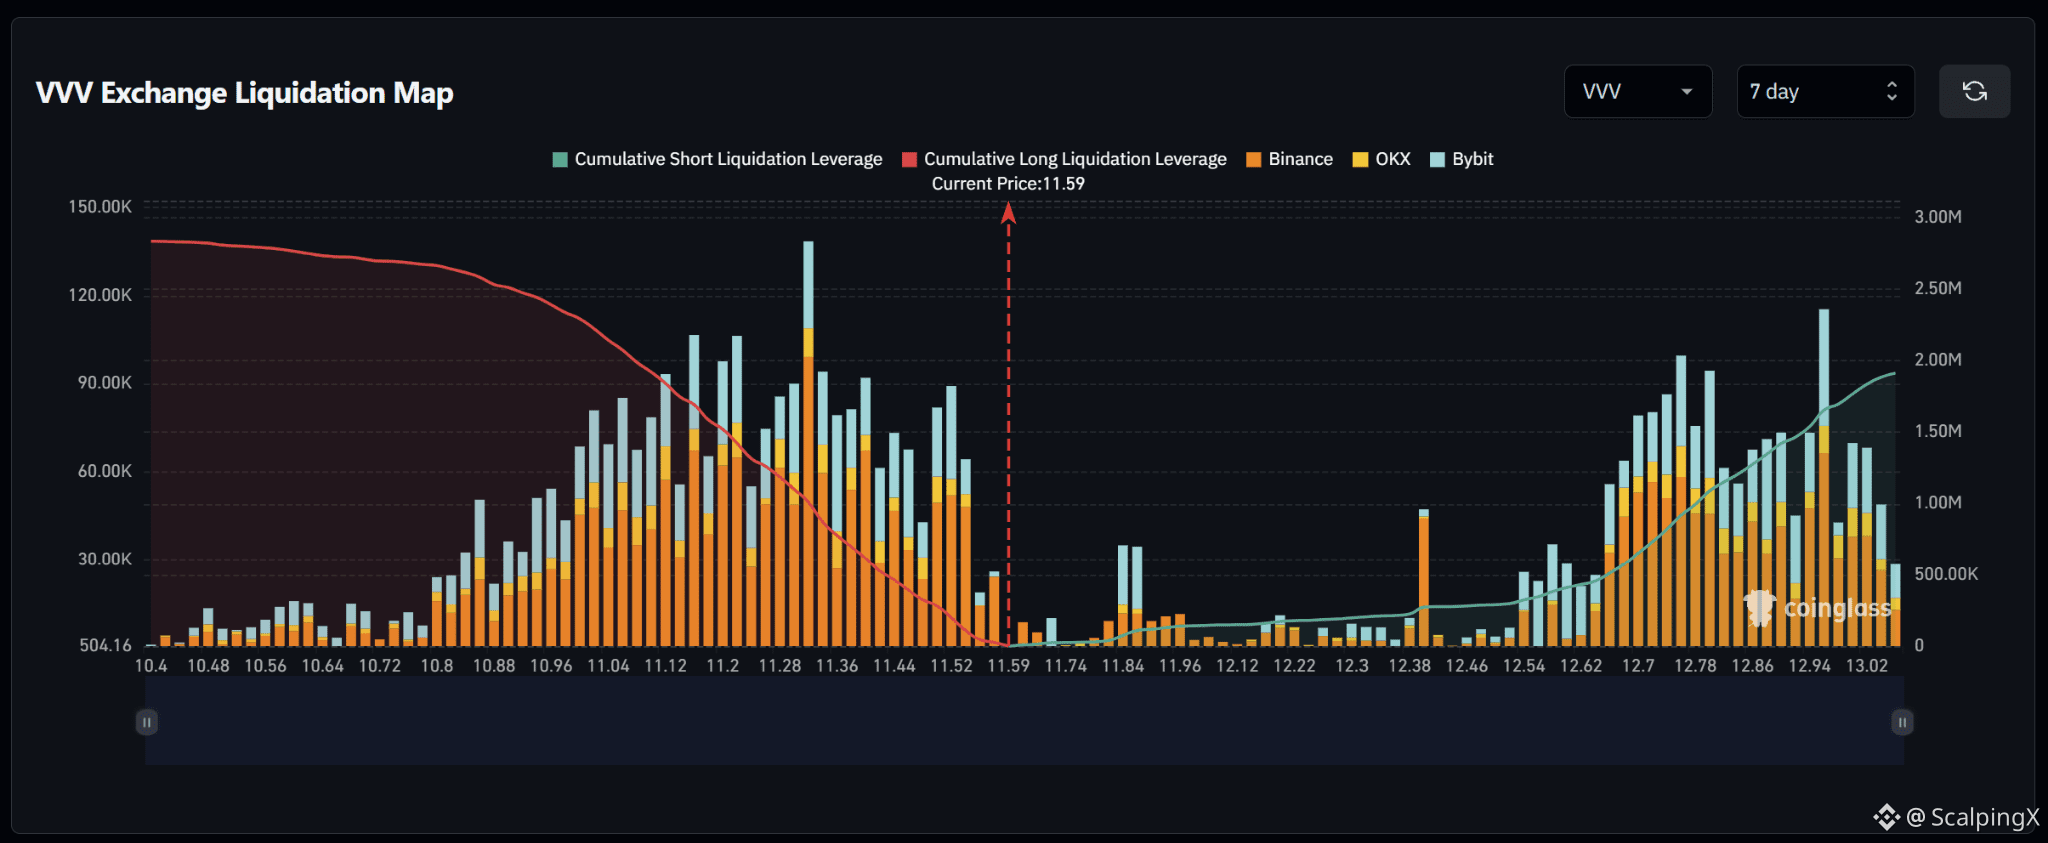Click the VVV dropdown caret arrow

[x=1687, y=92]
